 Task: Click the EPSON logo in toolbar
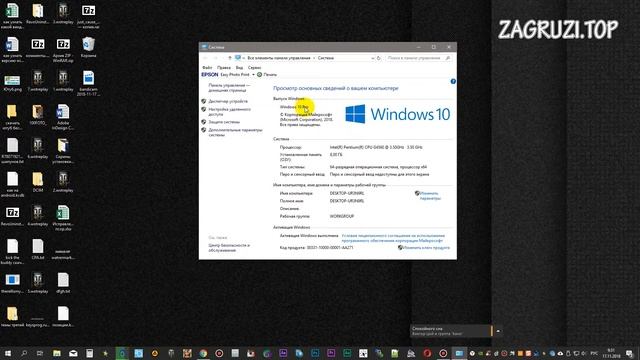click(x=210, y=75)
